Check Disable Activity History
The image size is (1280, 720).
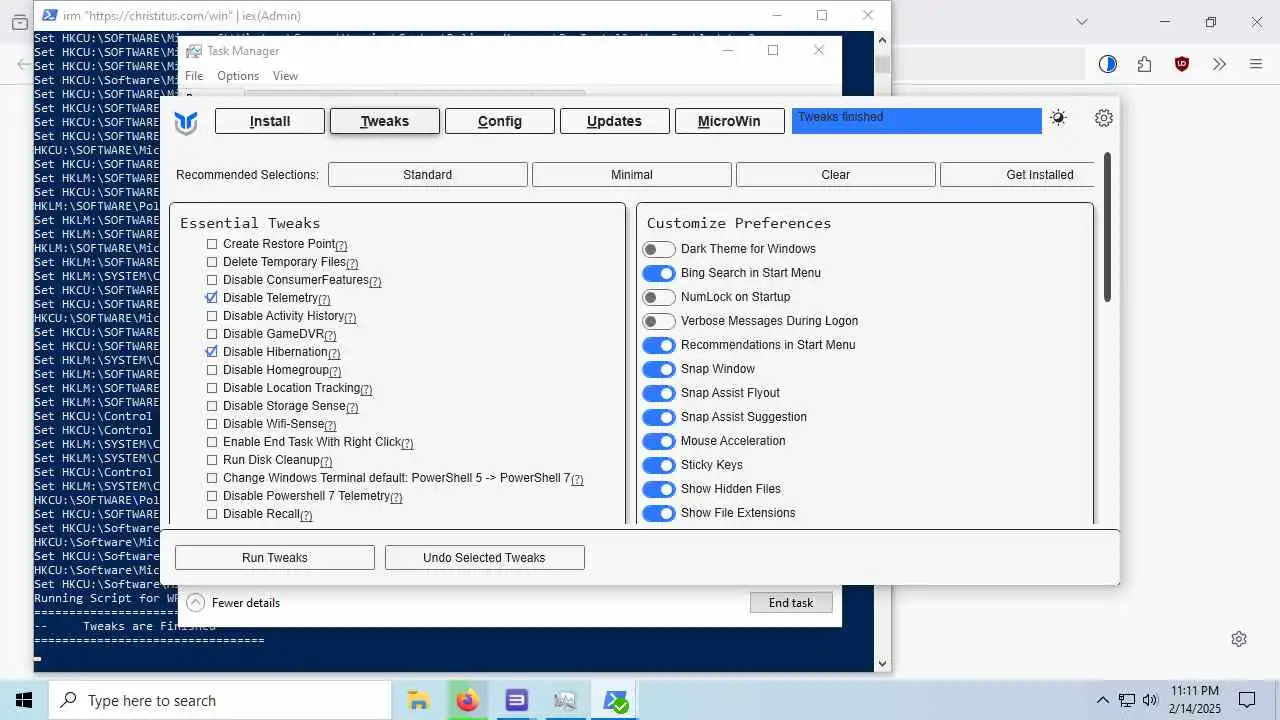[212, 316]
